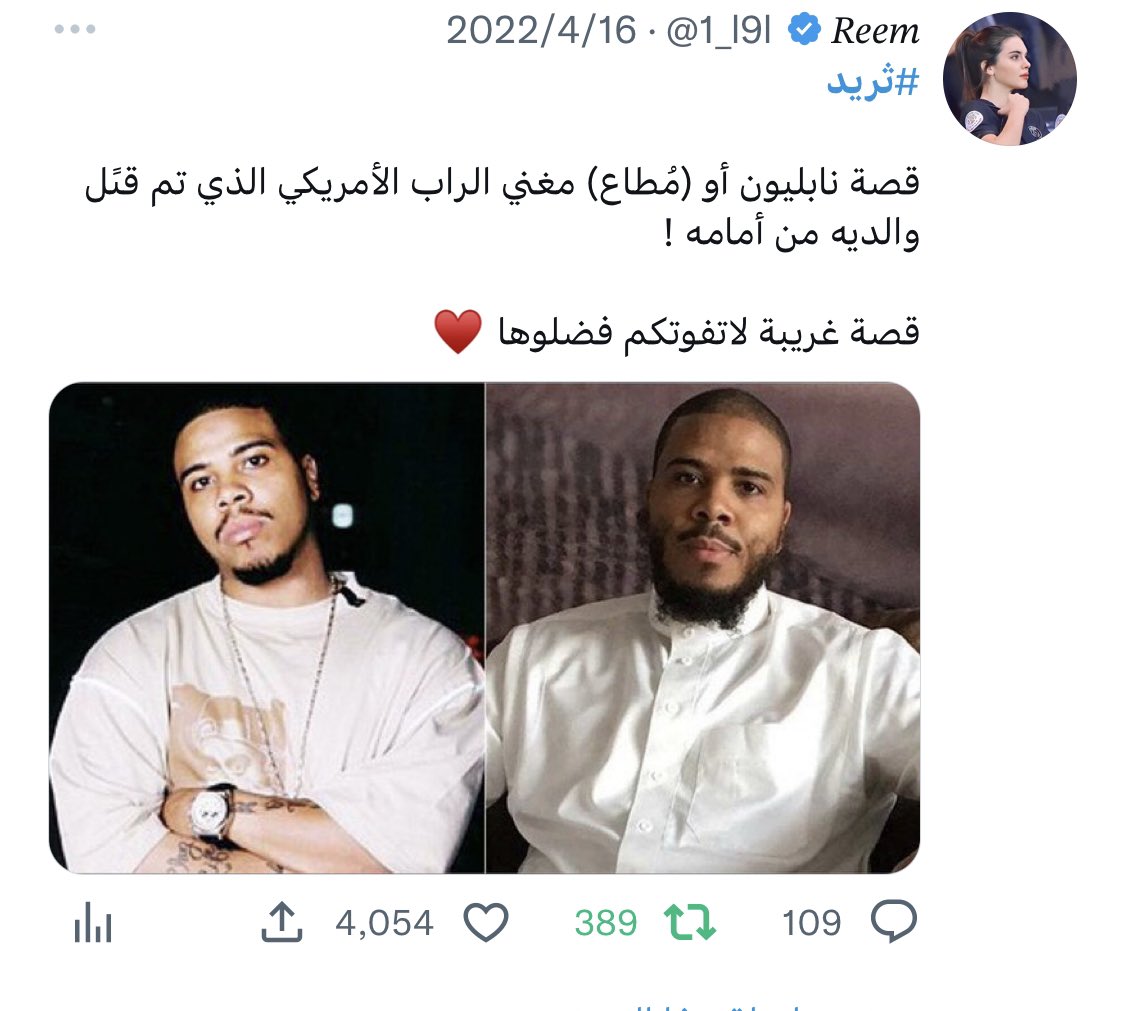
Task: Open the three-dot more options menu
Action: [x=75, y=29]
